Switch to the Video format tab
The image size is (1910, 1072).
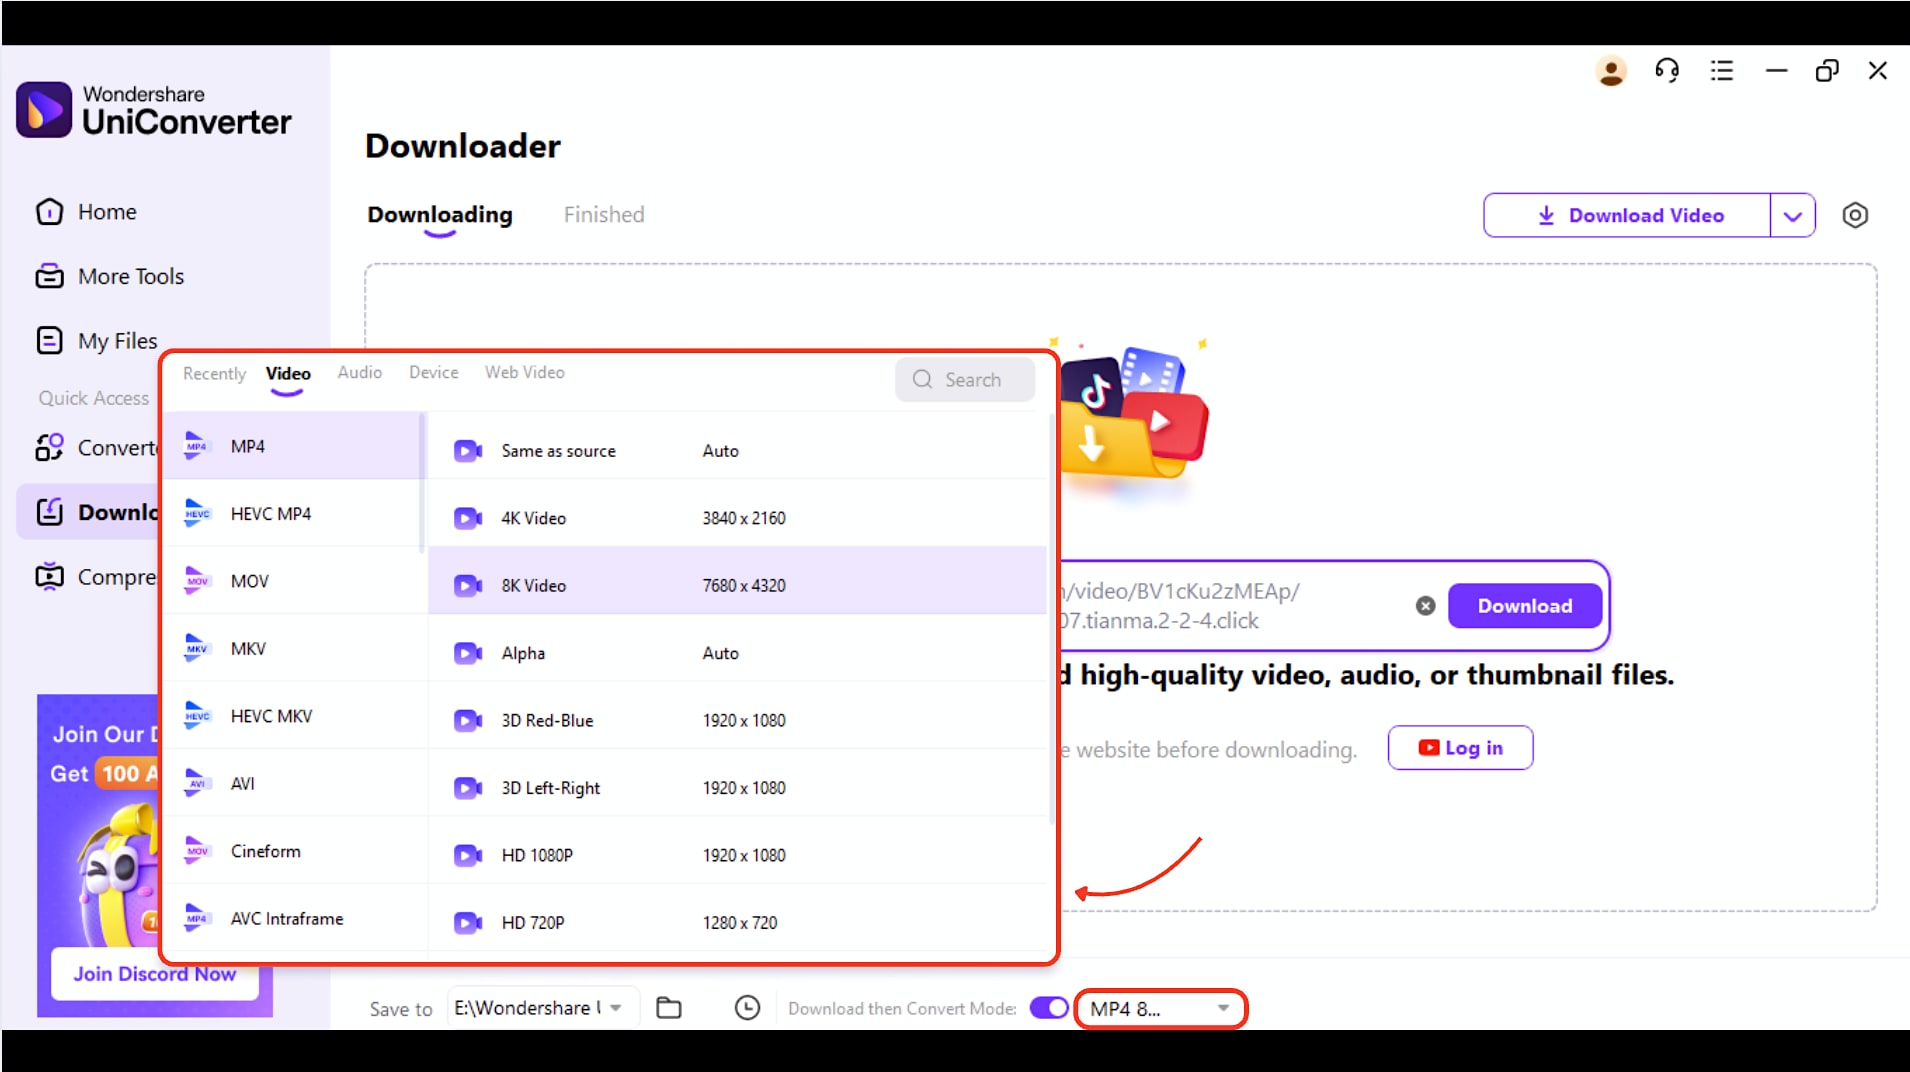coord(288,373)
